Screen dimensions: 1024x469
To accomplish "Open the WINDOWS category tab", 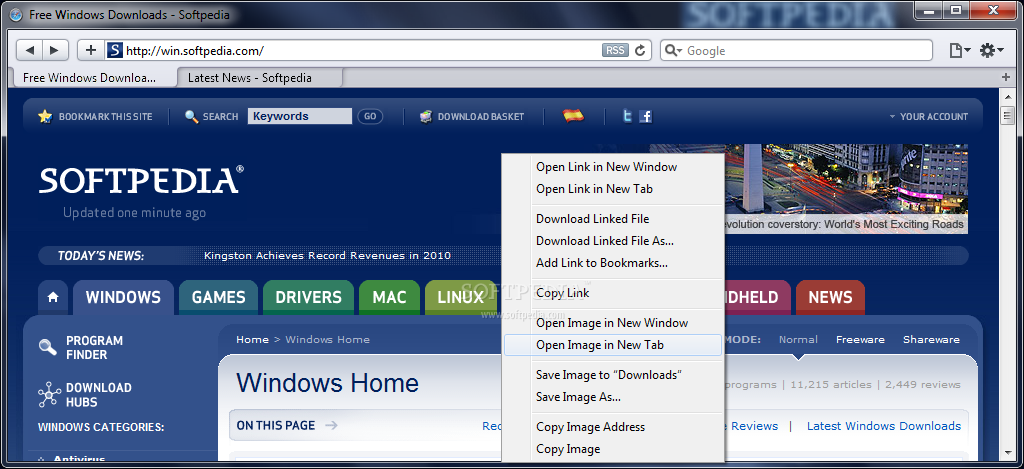I will pyautogui.click(x=123, y=297).
